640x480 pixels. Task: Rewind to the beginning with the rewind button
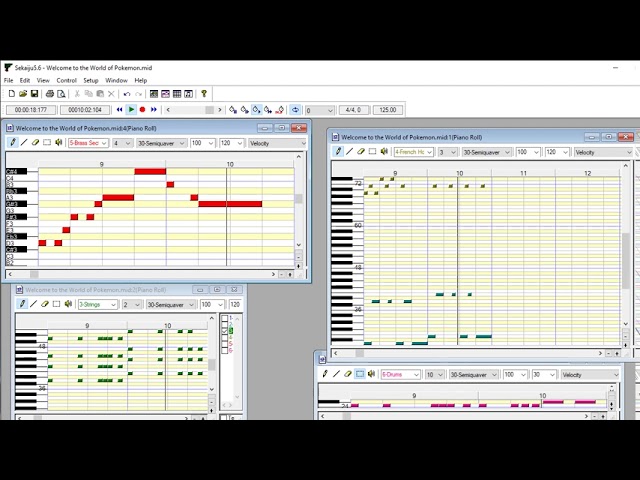pyautogui.click(x=119, y=109)
